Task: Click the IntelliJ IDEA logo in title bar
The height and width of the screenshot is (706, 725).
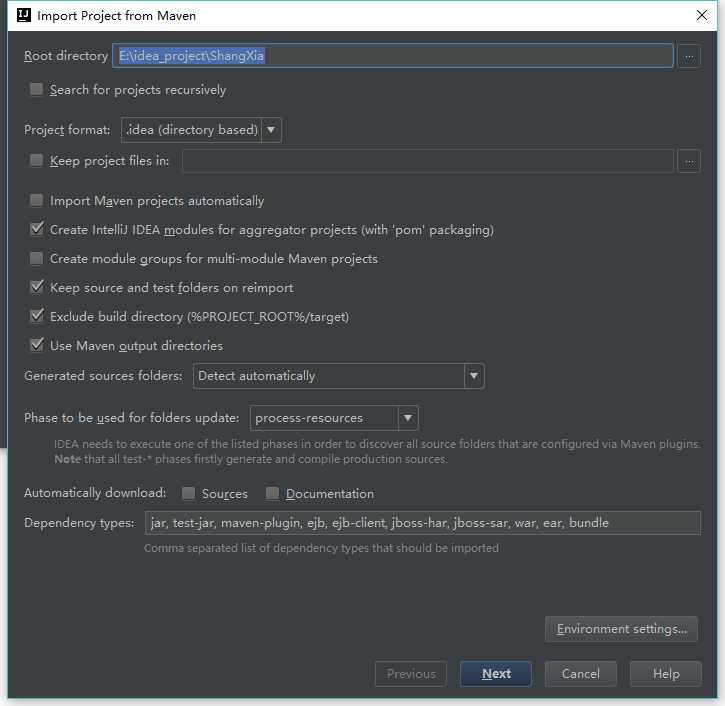Action: click(x=20, y=15)
